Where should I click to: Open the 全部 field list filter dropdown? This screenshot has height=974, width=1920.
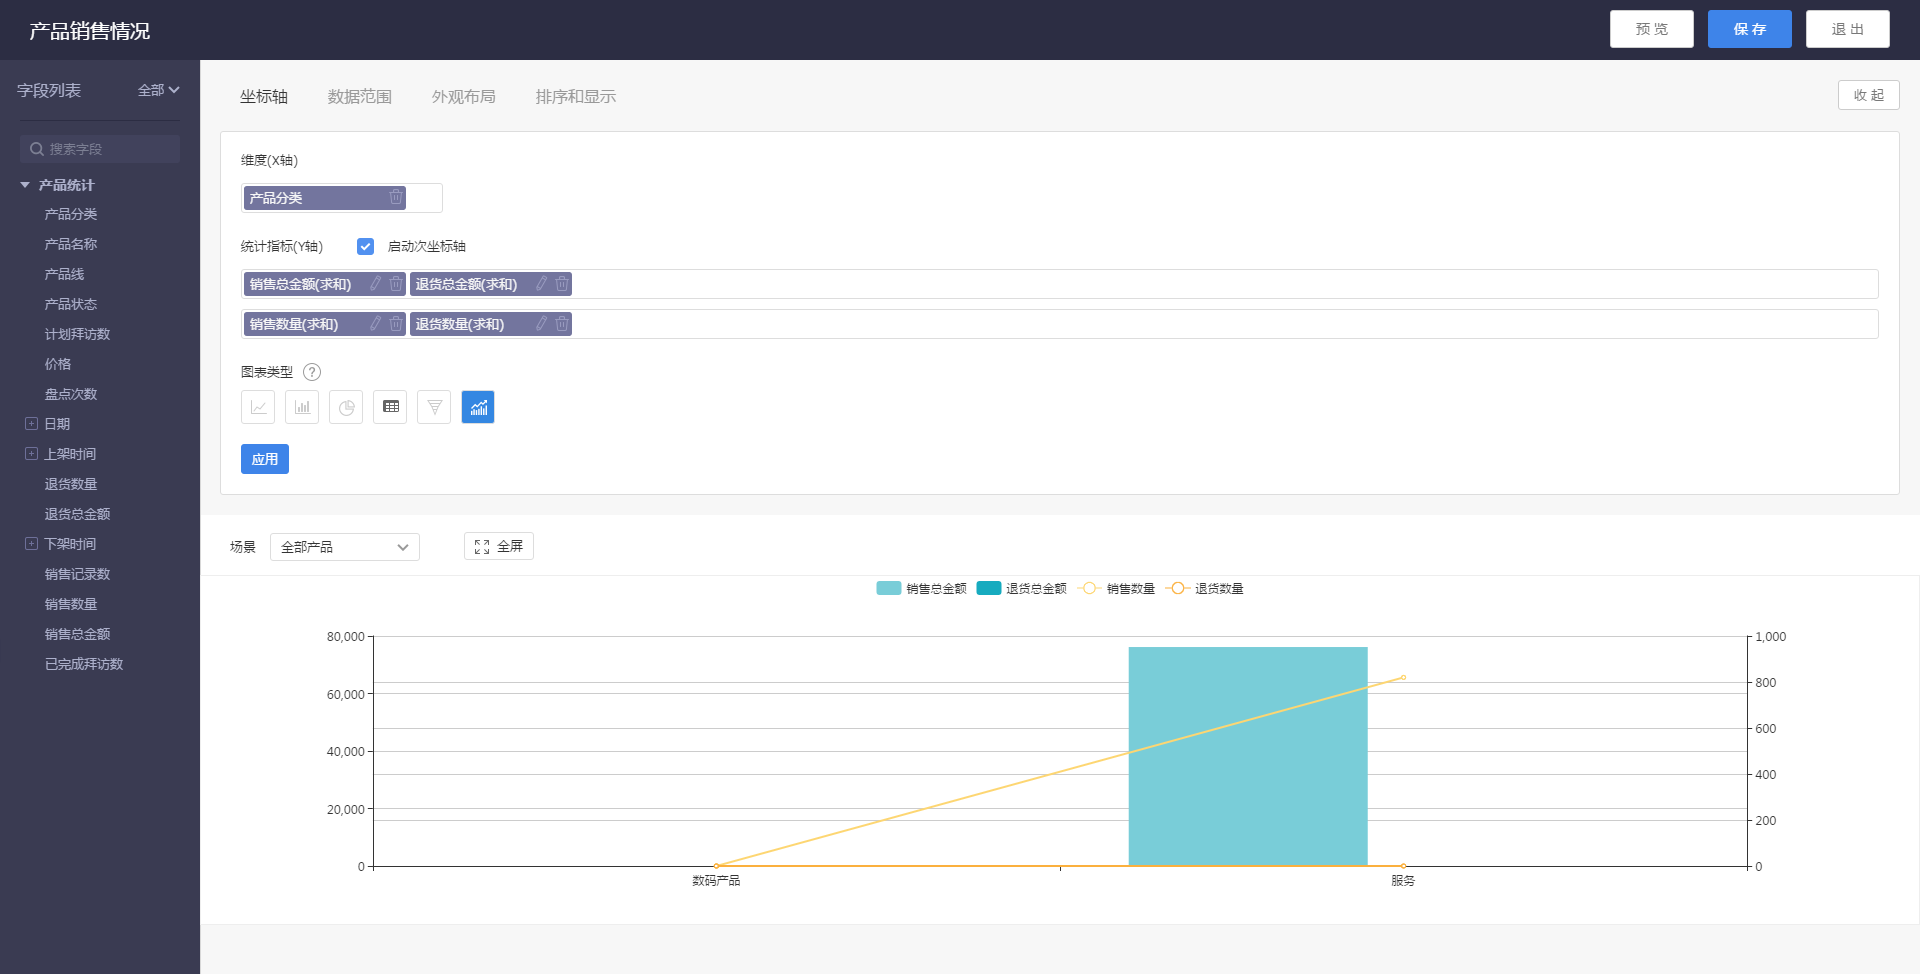click(158, 90)
